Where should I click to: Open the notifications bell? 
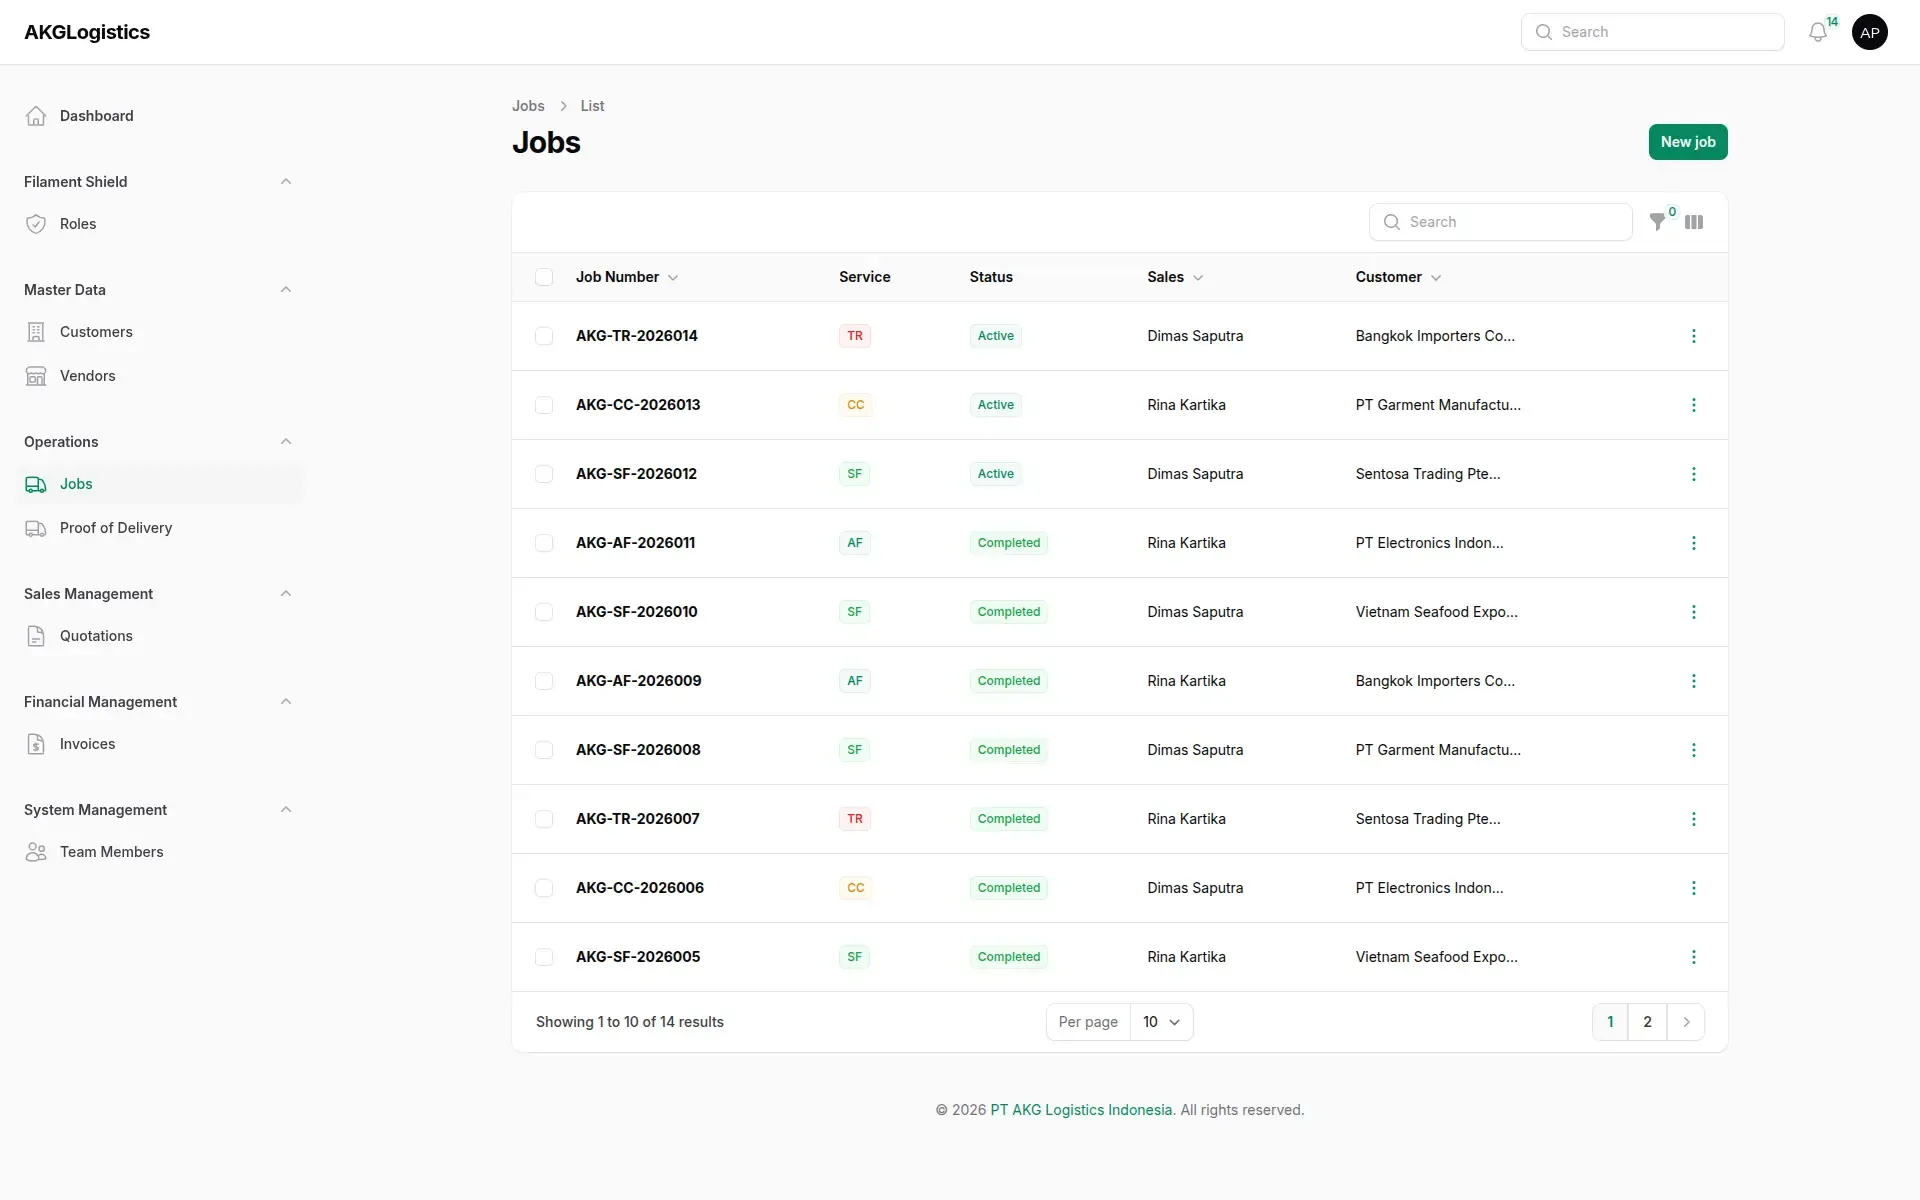(x=1818, y=32)
